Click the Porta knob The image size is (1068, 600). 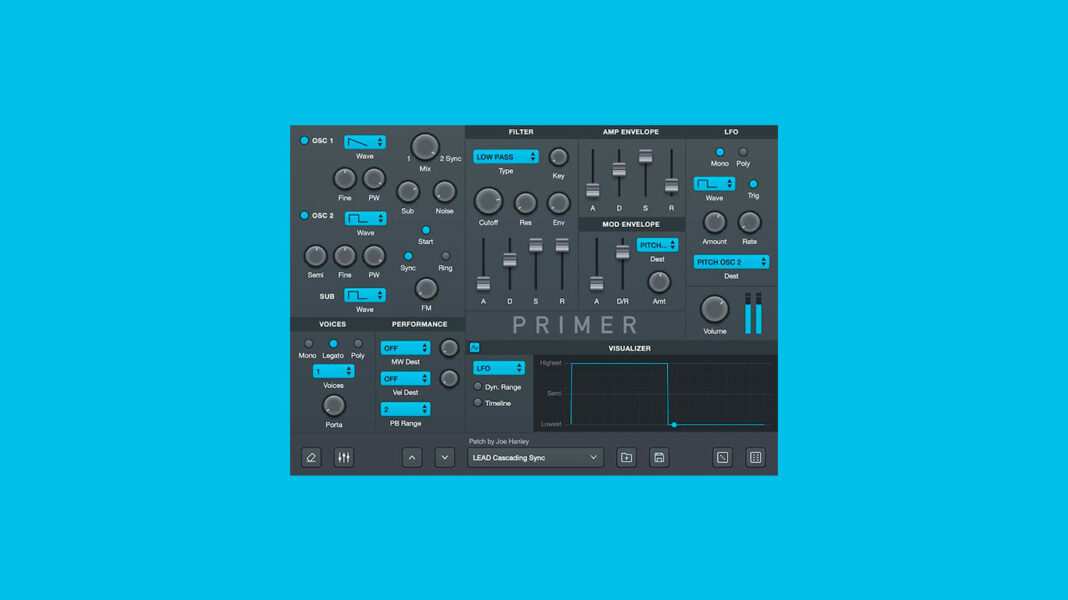pos(334,406)
